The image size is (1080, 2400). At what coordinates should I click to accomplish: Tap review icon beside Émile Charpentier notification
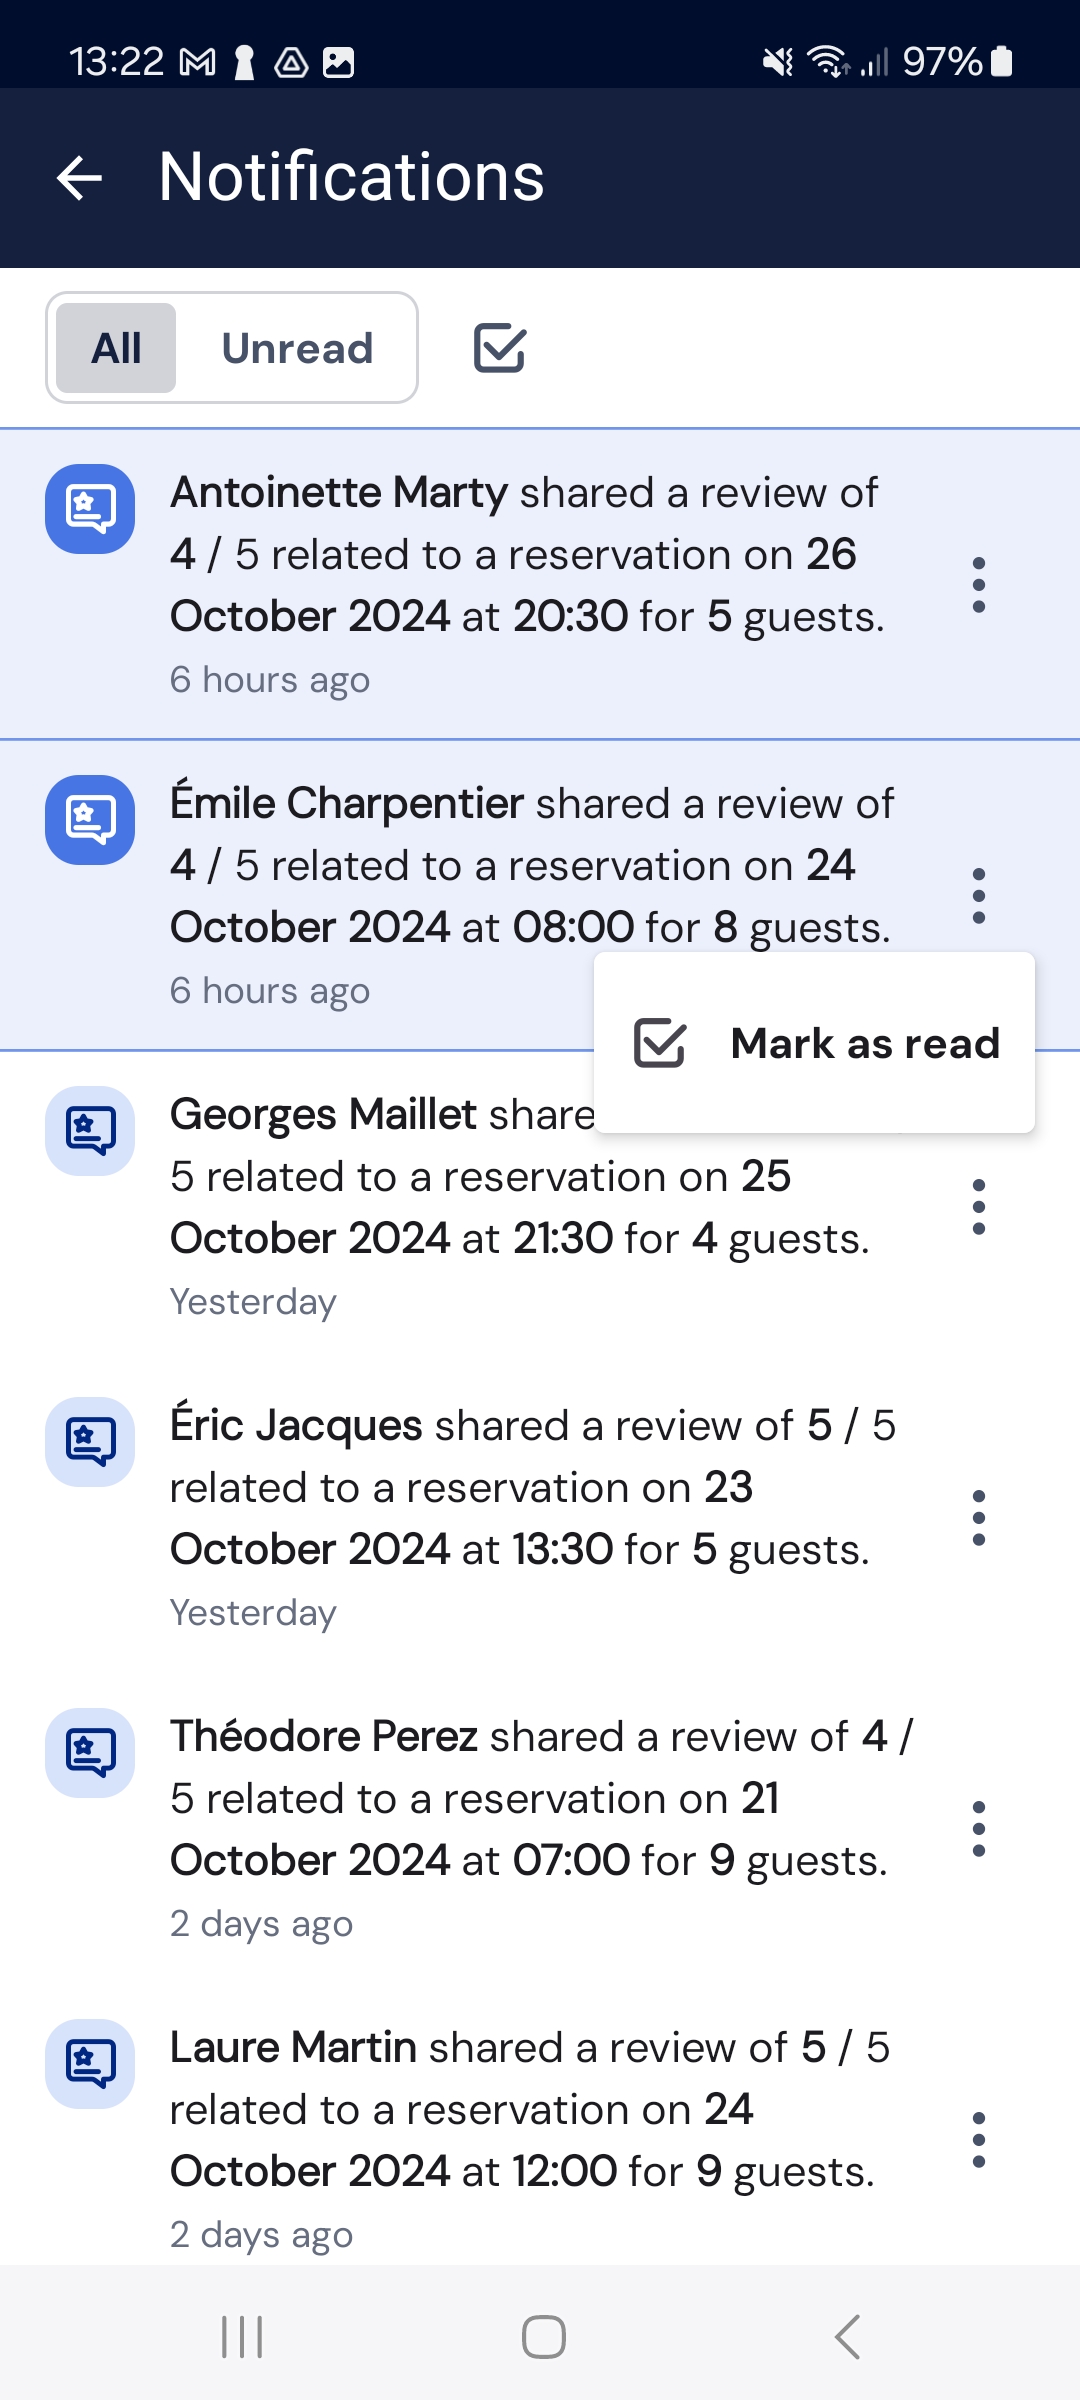(x=90, y=820)
